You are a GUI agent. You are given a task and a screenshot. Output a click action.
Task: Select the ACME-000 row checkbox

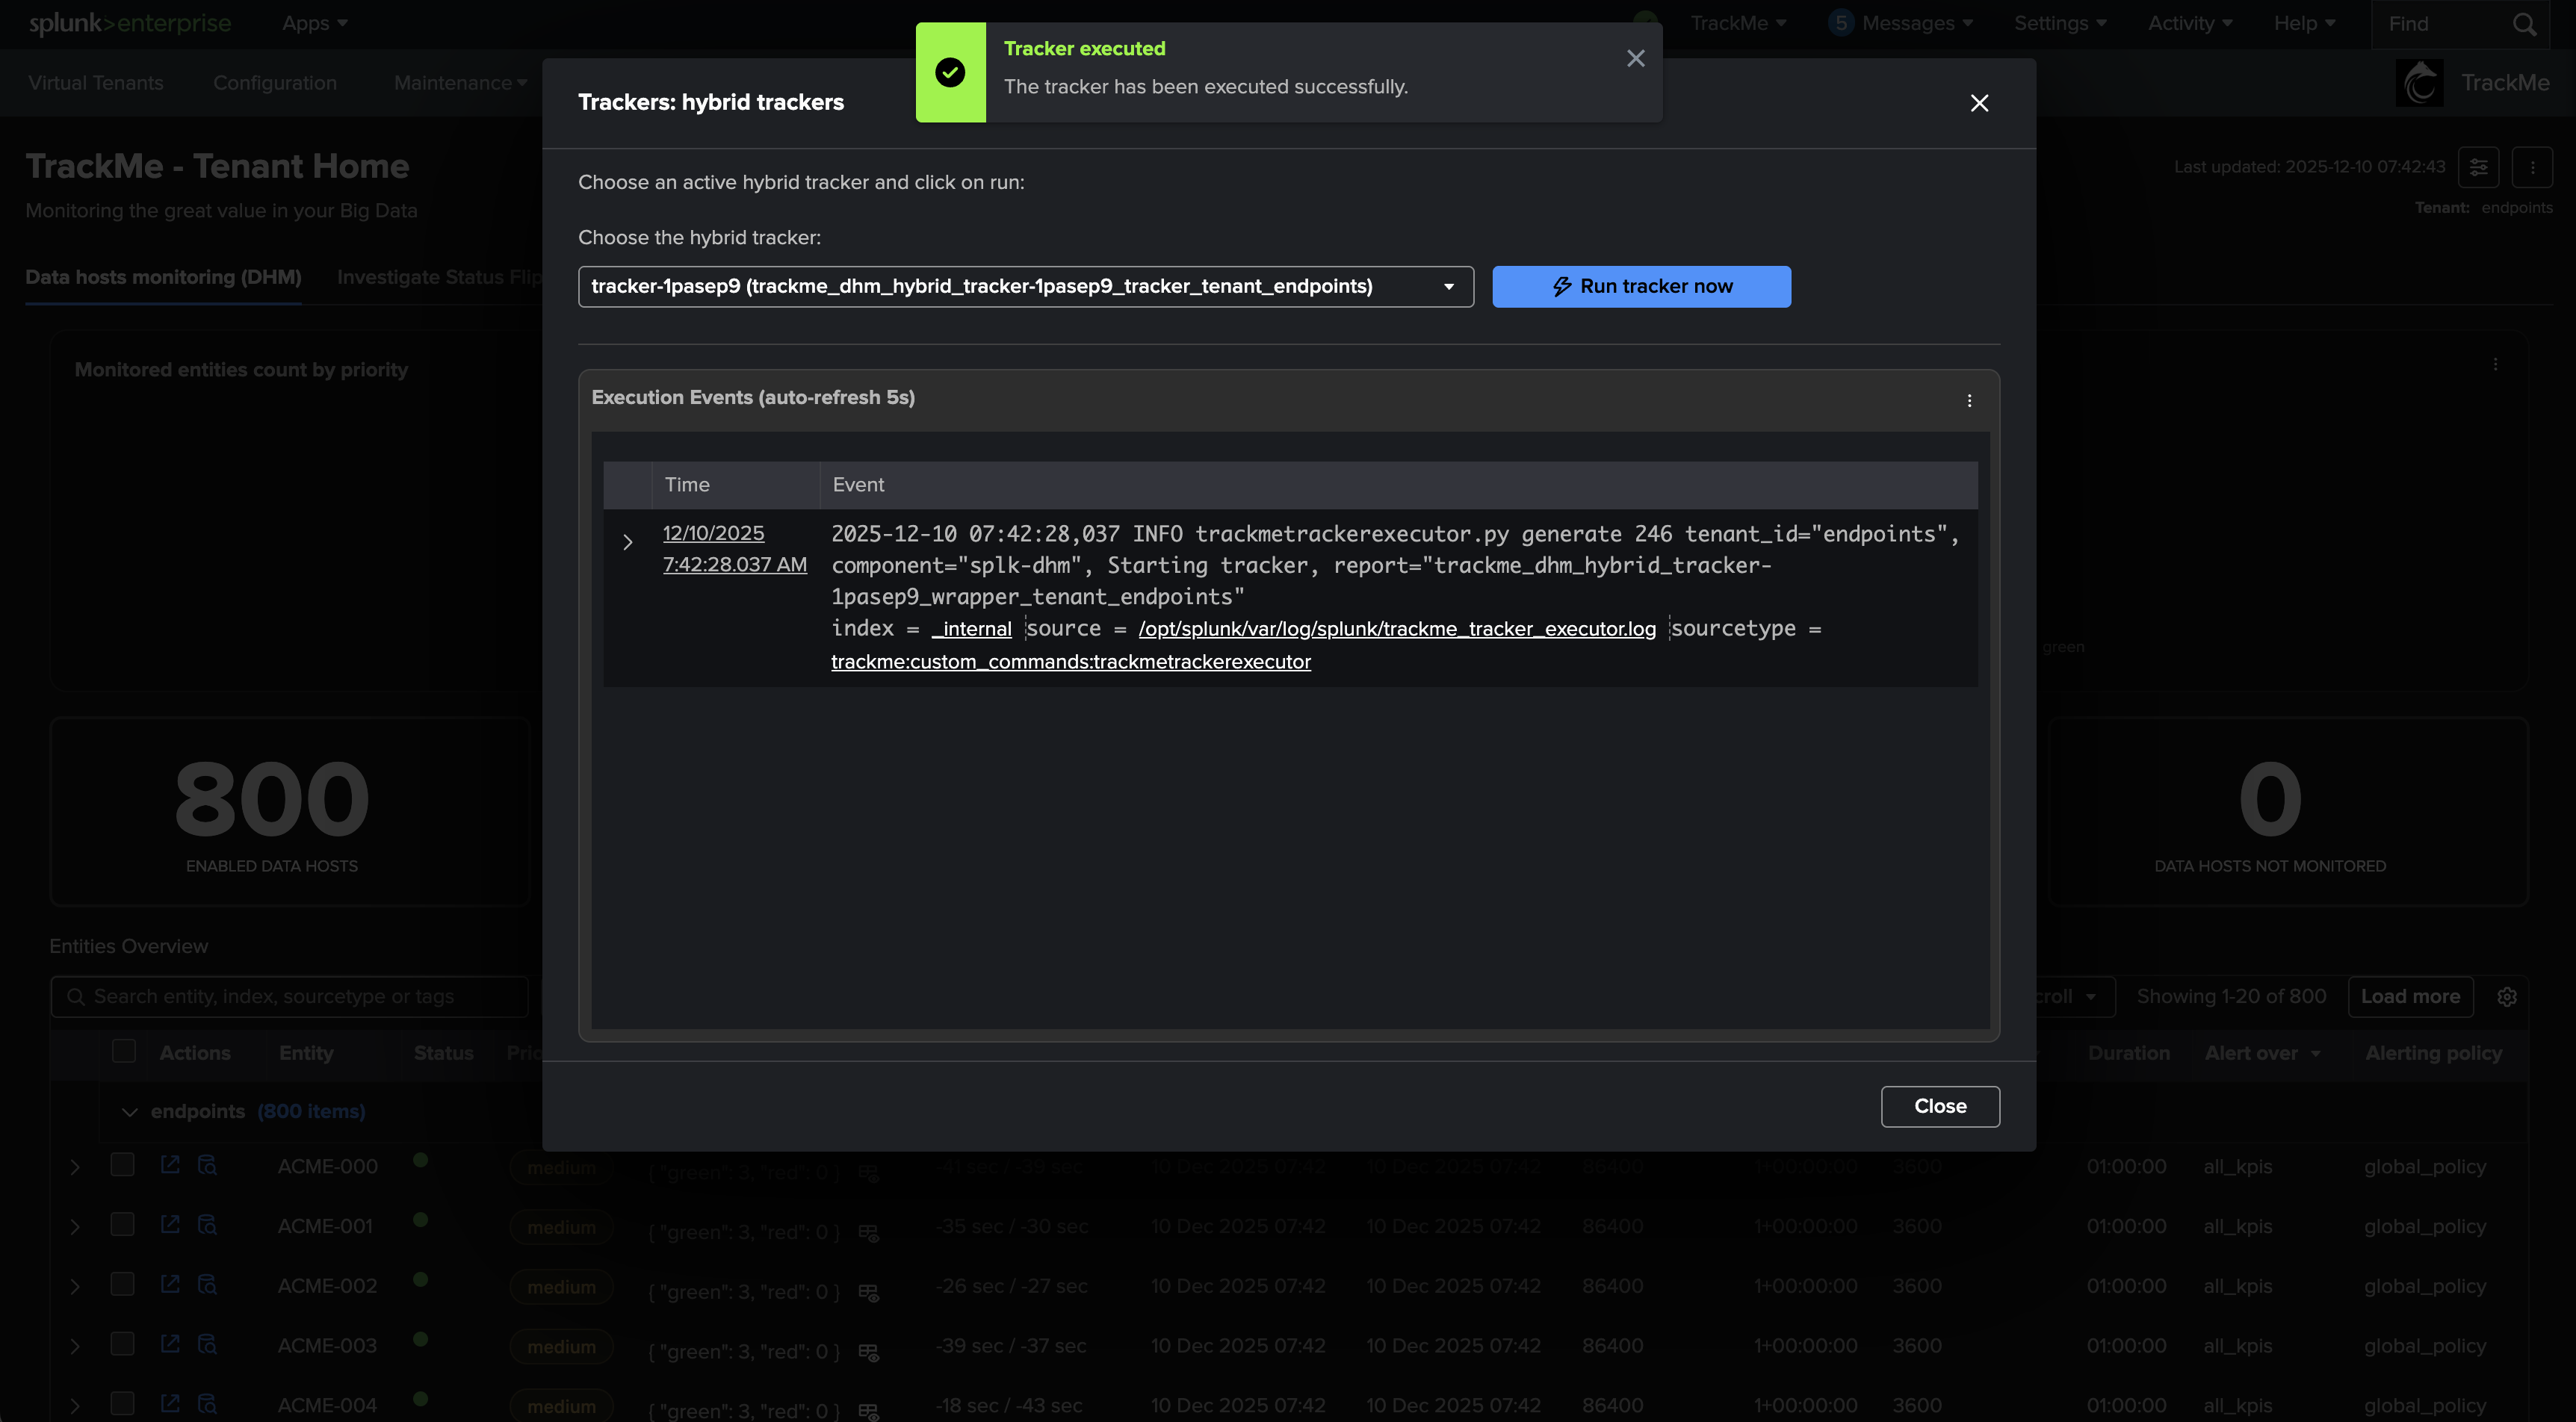[x=123, y=1164]
